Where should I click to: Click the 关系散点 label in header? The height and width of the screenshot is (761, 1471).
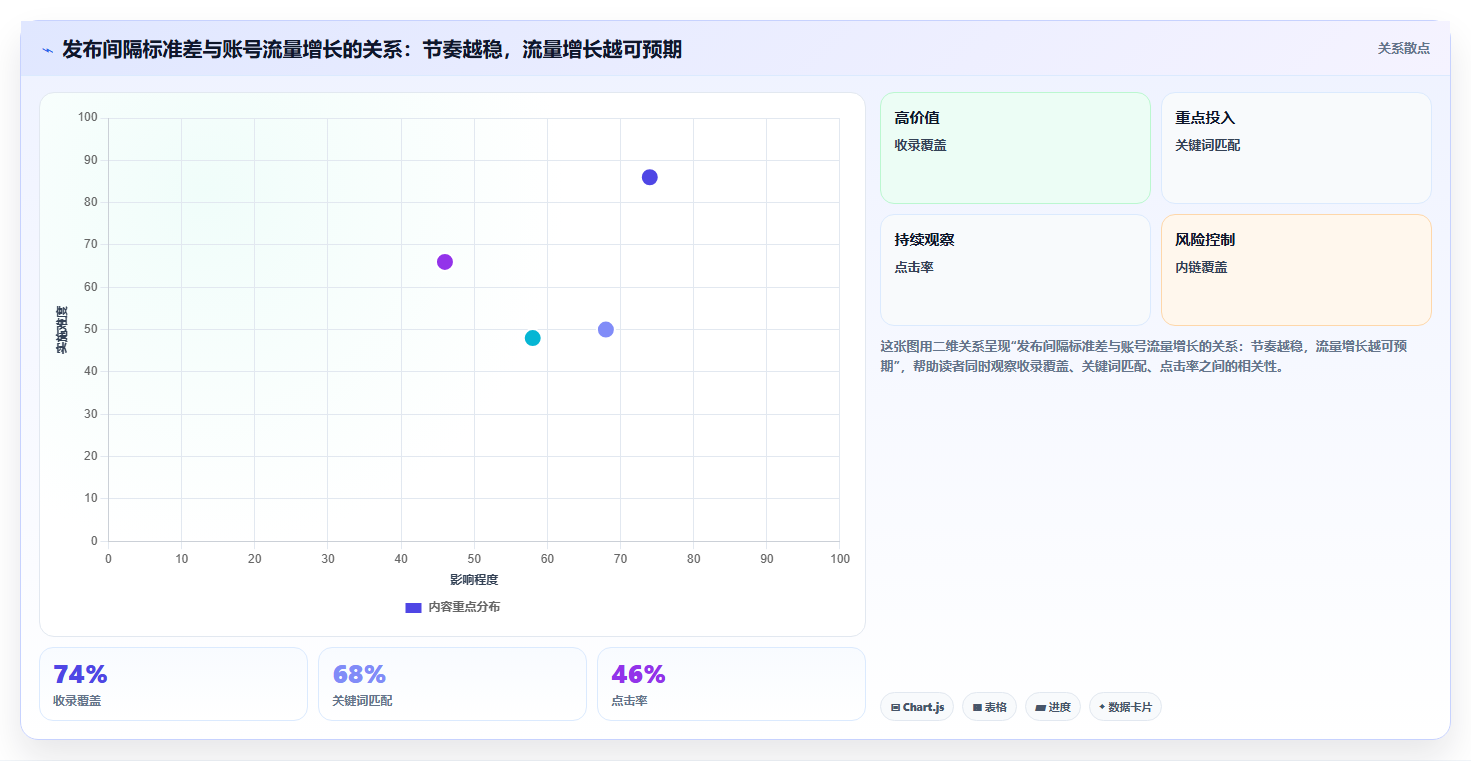pos(1404,48)
